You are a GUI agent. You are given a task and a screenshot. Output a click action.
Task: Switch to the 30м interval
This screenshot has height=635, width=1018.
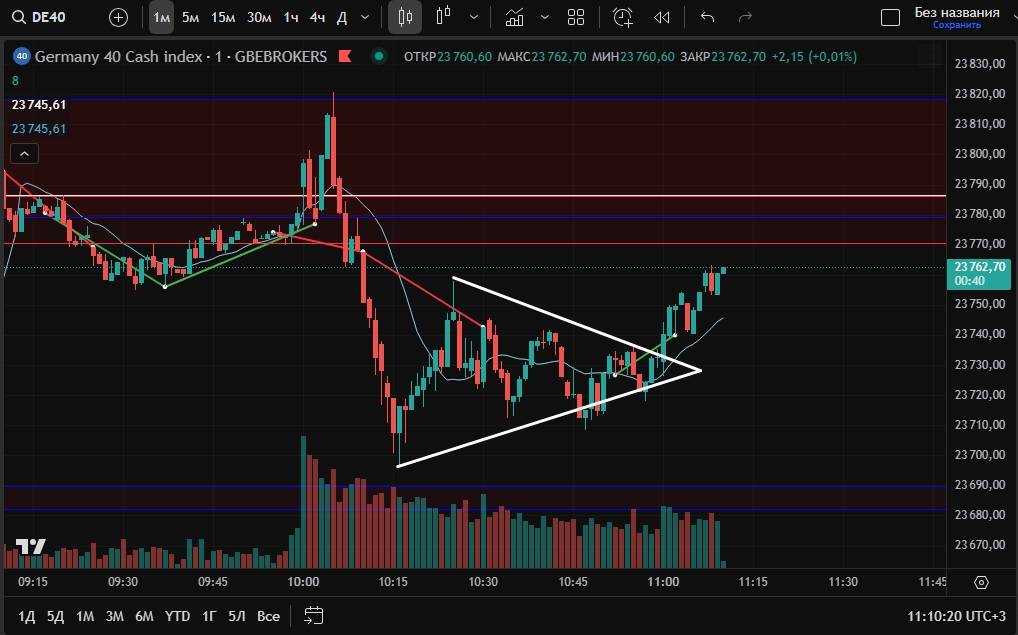(259, 18)
